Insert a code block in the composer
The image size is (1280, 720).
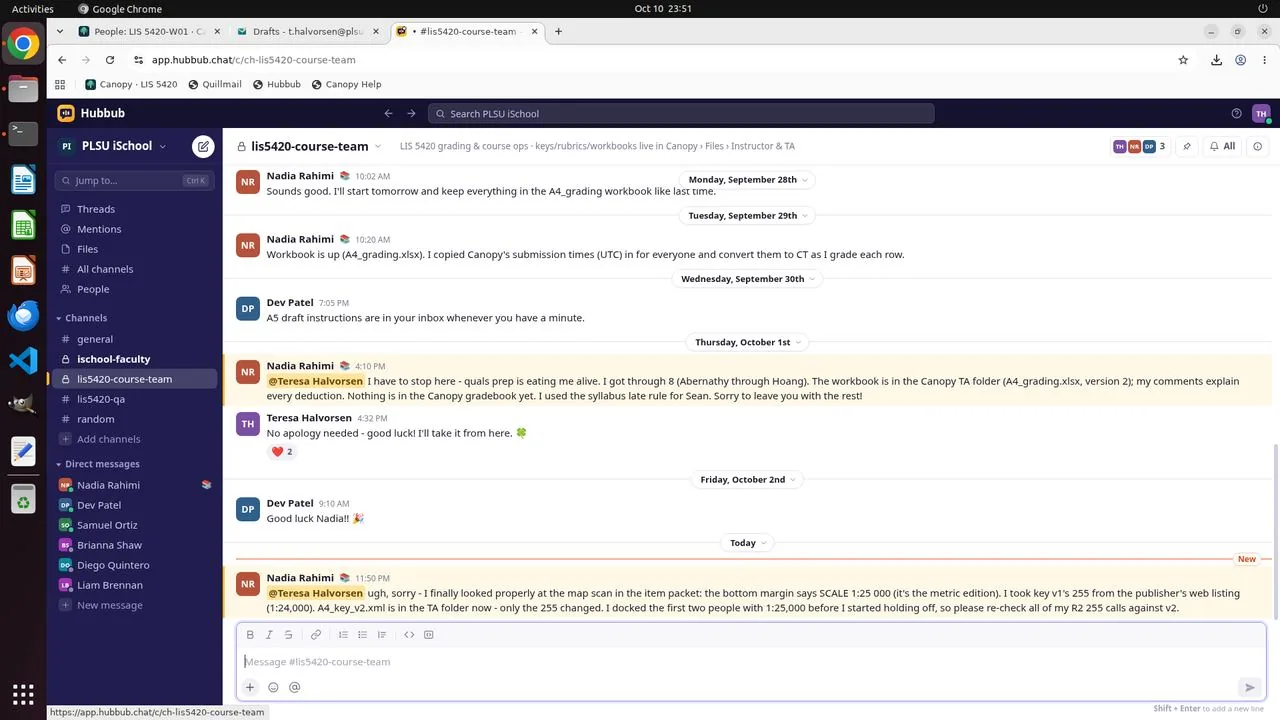point(429,635)
